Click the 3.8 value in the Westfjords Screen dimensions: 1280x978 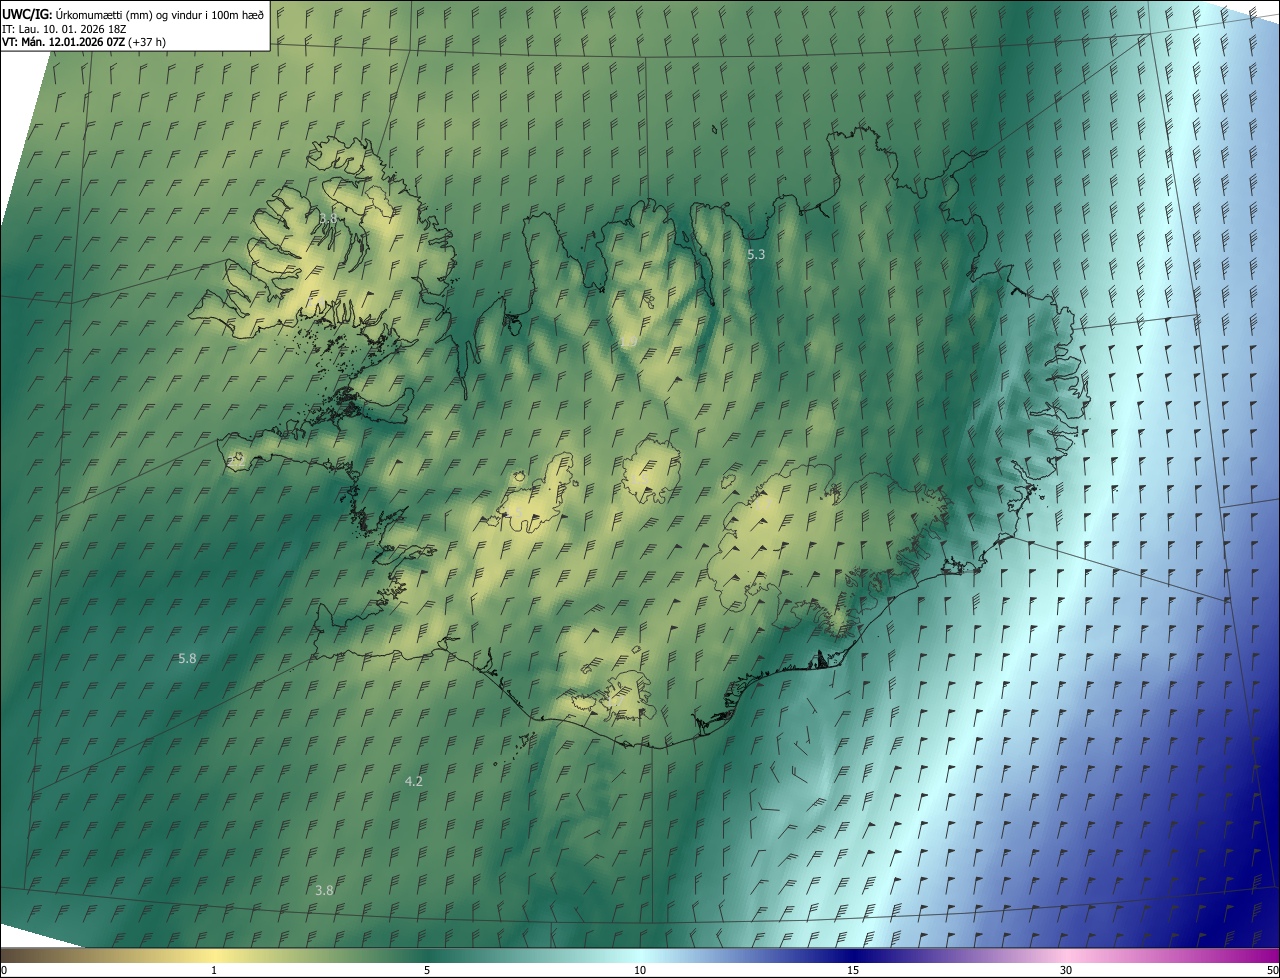click(x=328, y=218)
